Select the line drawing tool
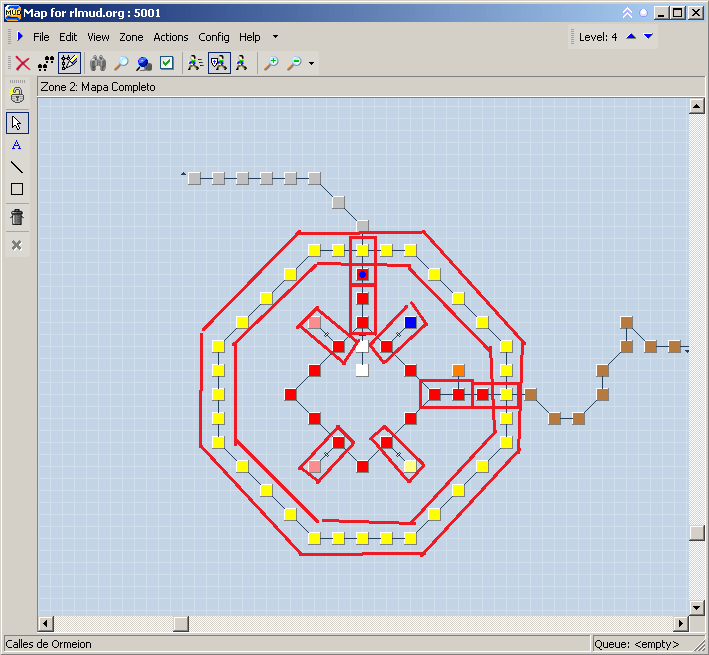Viewport: 709px width, 655px height. (x=17, y=167)
